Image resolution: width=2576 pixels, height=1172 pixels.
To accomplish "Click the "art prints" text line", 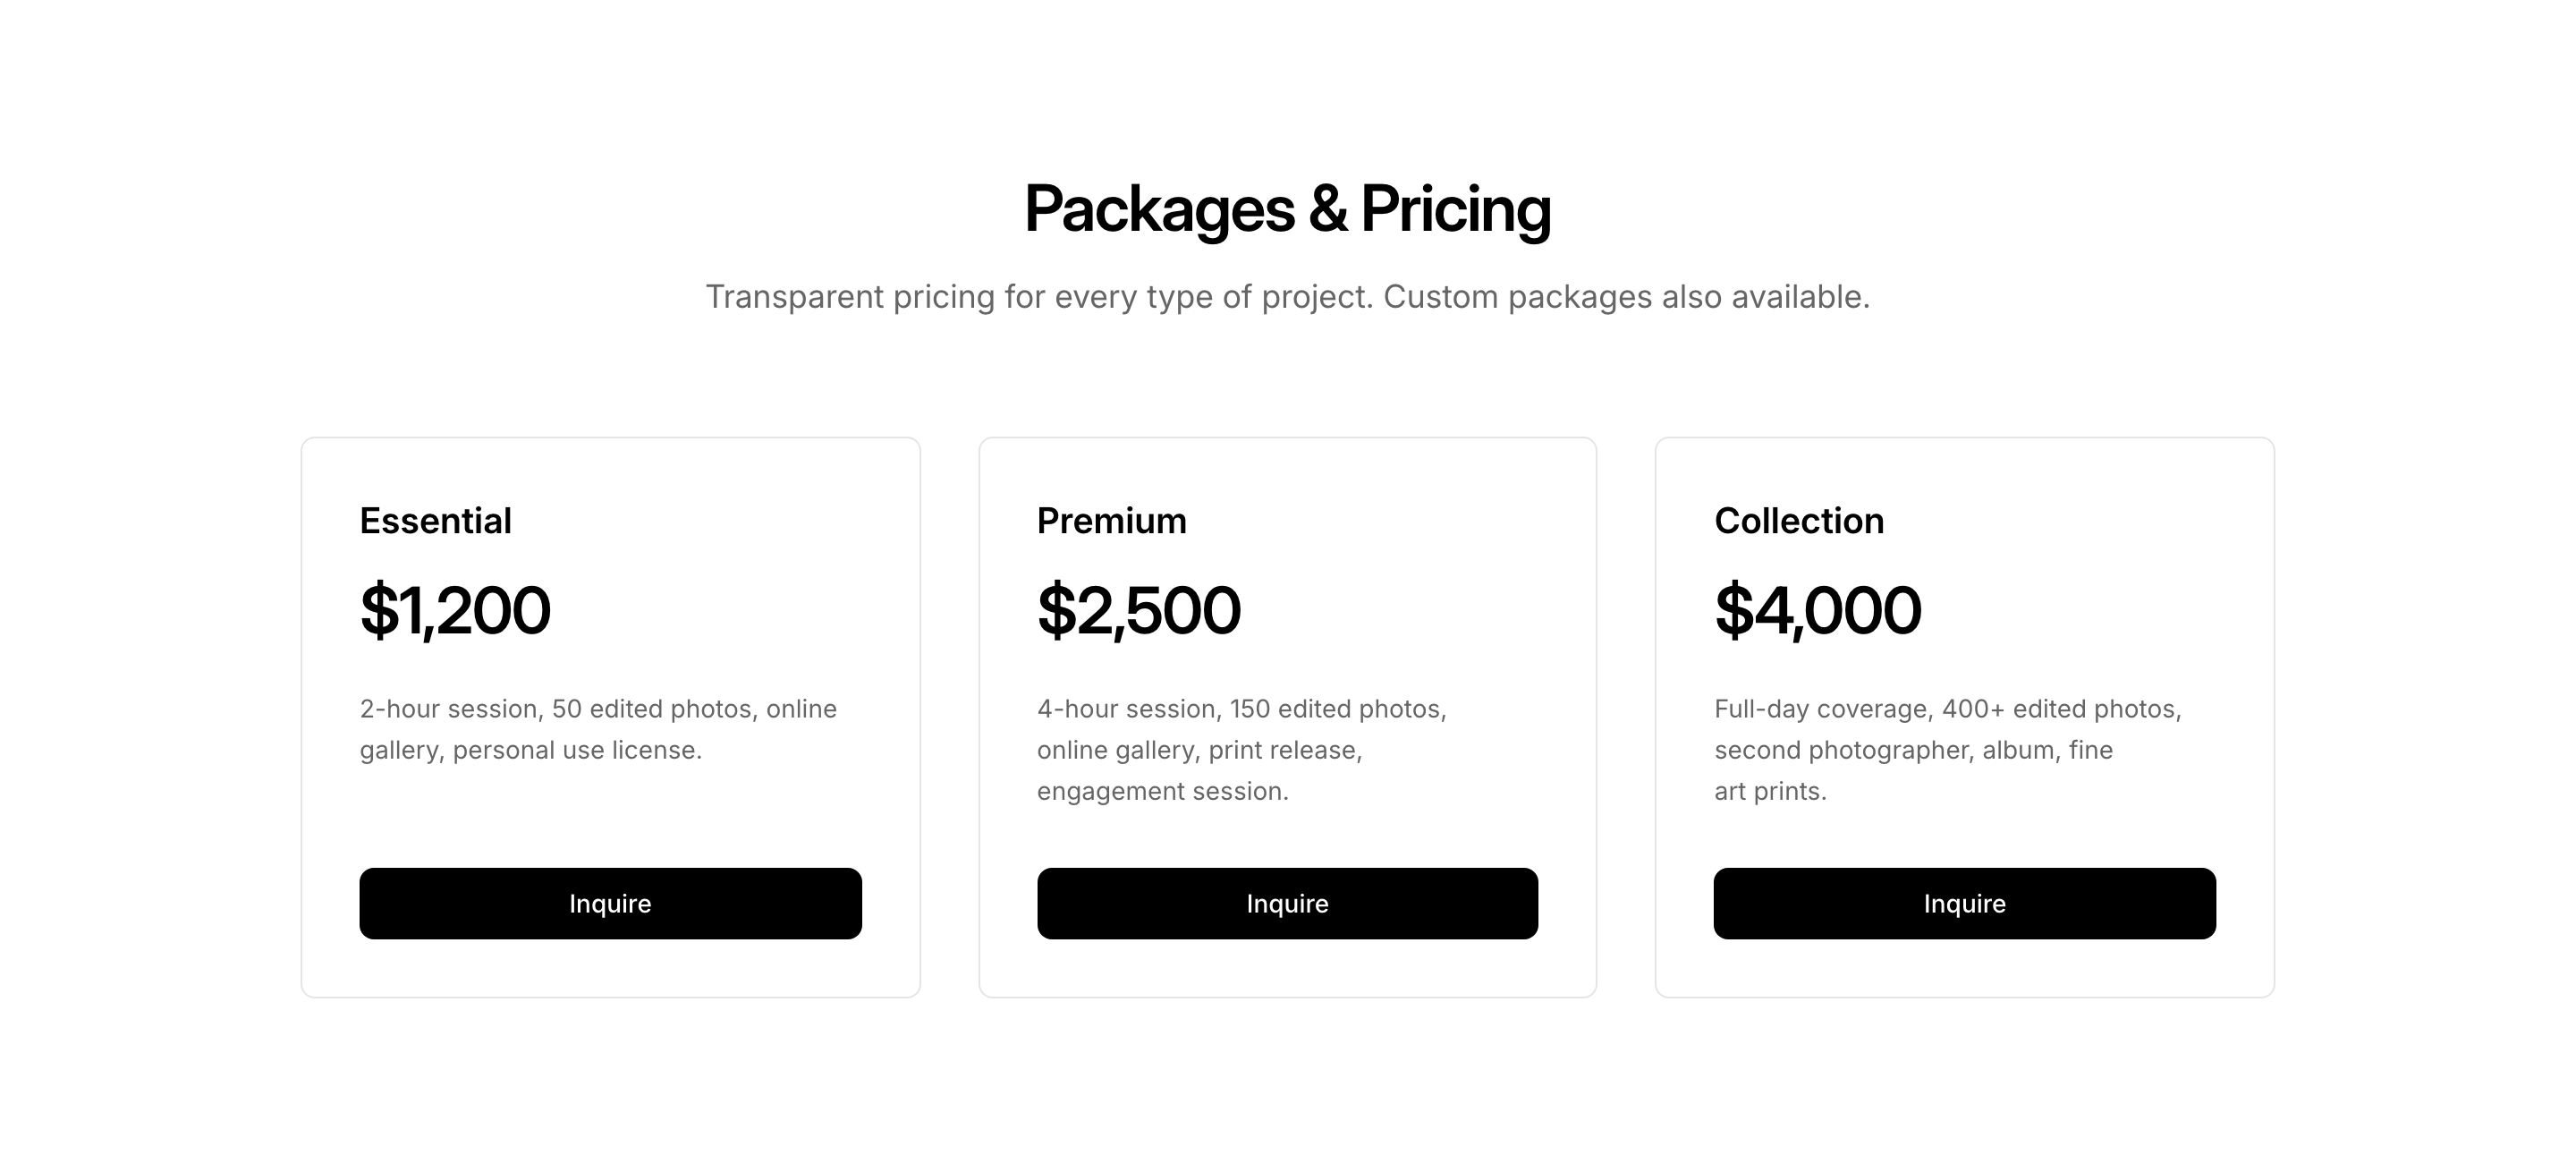I will pyautogui.click(x=1769, y=791).
